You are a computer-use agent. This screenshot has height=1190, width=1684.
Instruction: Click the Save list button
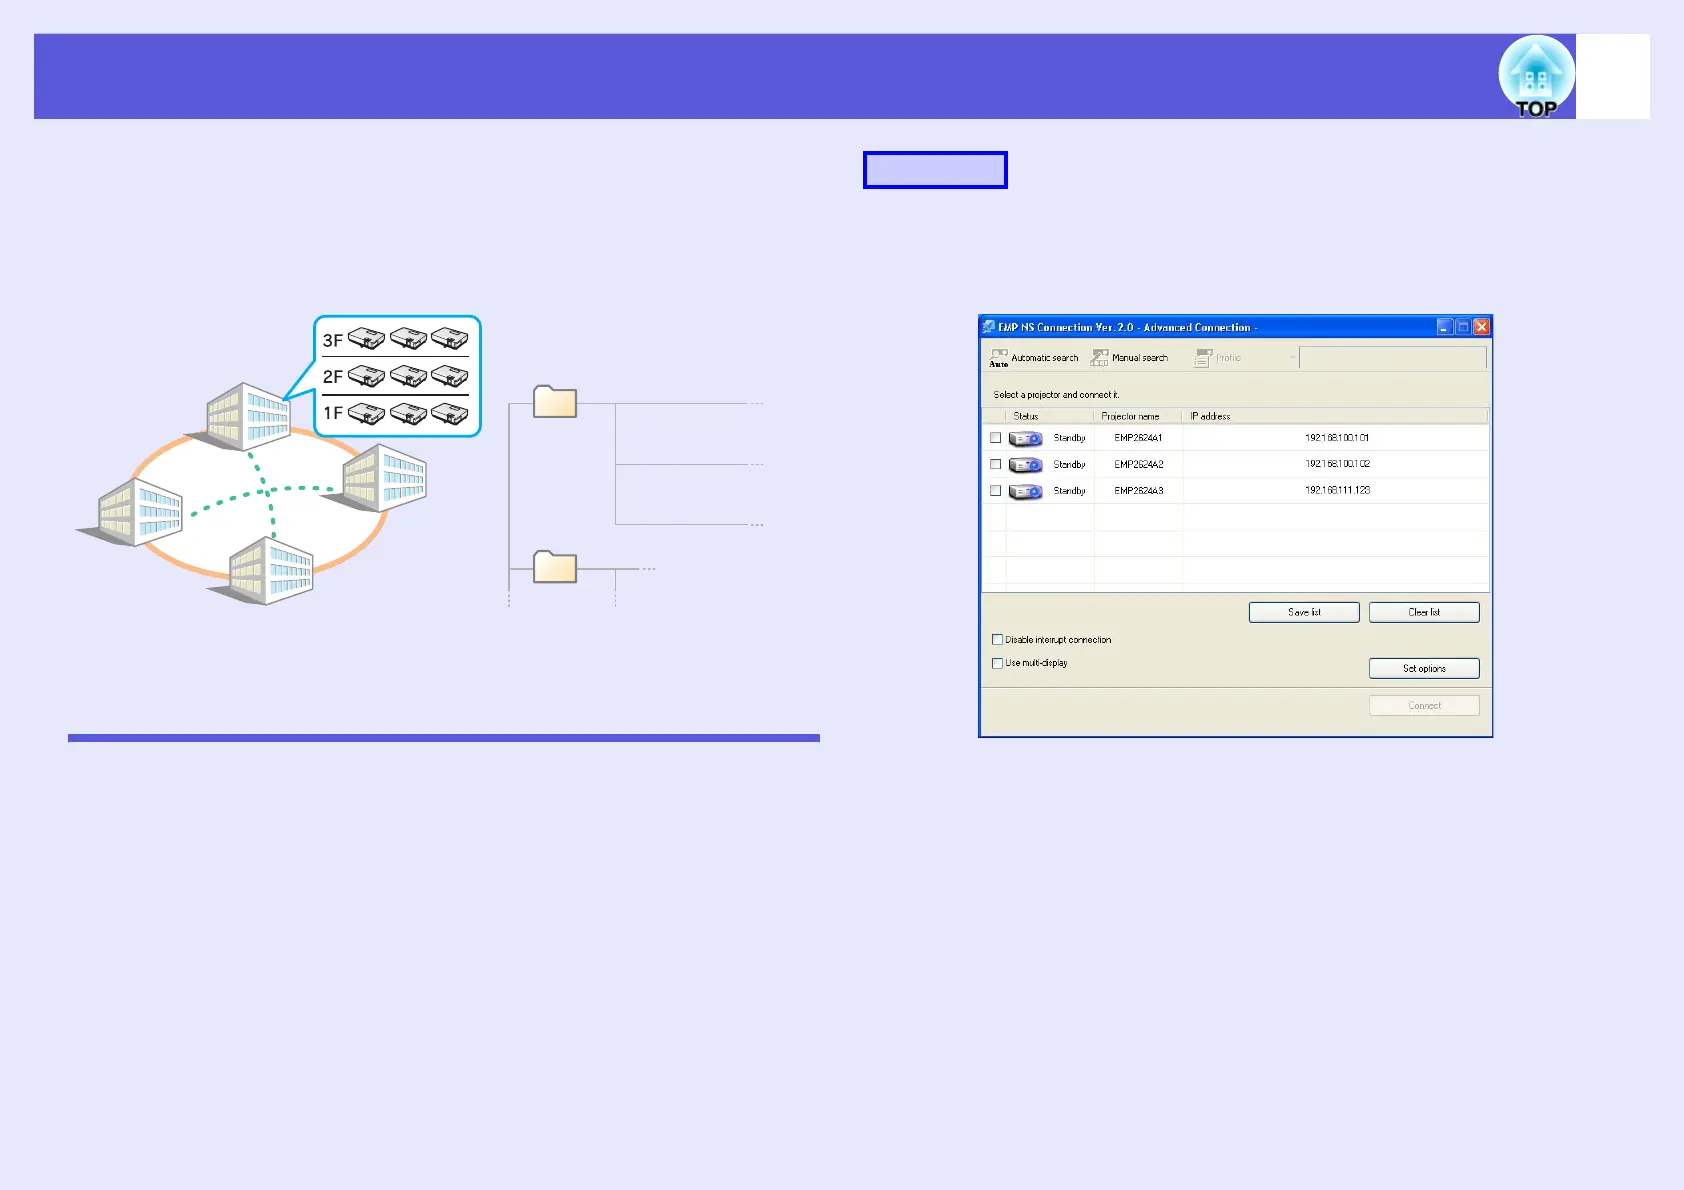pos(1304,612)
